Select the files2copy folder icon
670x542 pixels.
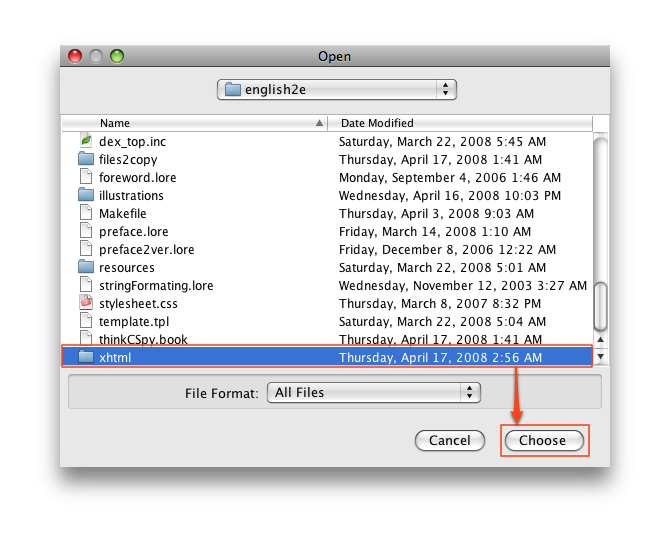click(86, 159)
